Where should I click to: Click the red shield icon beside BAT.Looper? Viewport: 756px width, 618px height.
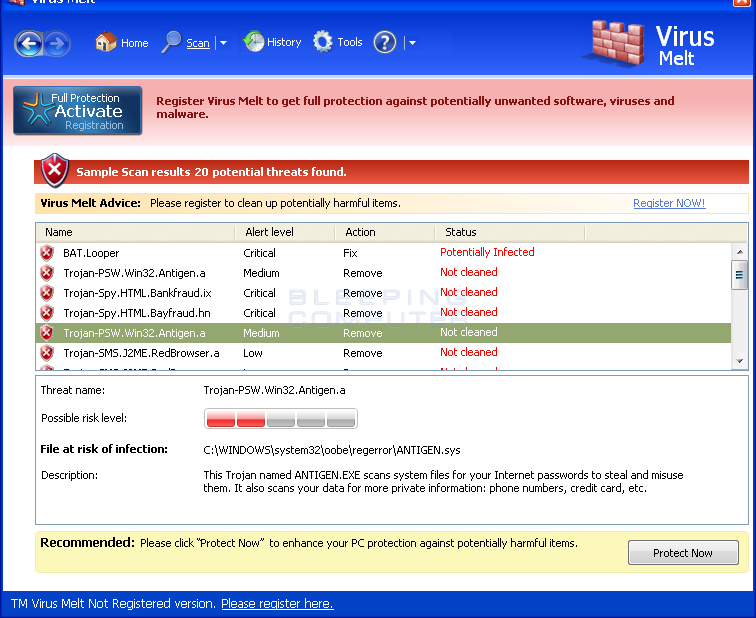tap(47, 253)
